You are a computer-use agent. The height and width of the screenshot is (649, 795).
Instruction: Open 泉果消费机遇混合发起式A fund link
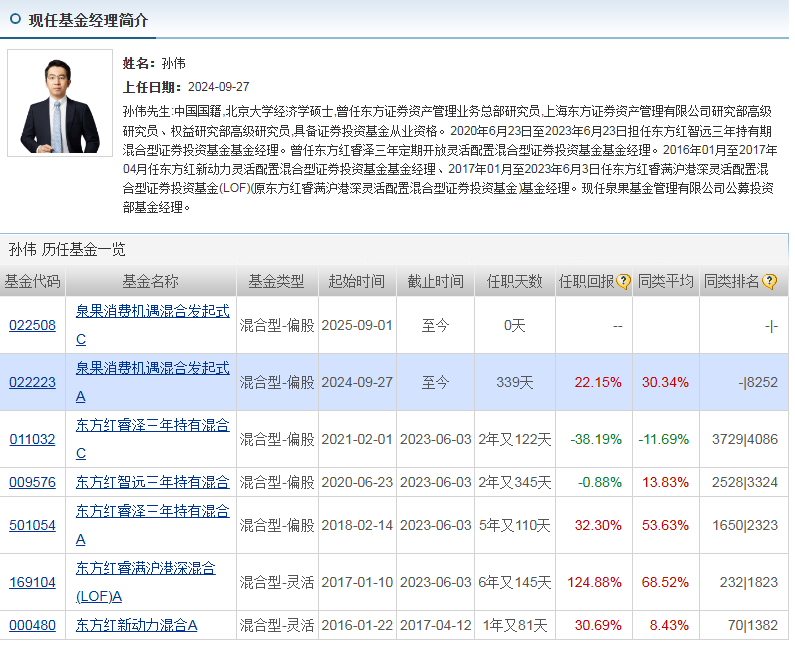coord(152,382)
